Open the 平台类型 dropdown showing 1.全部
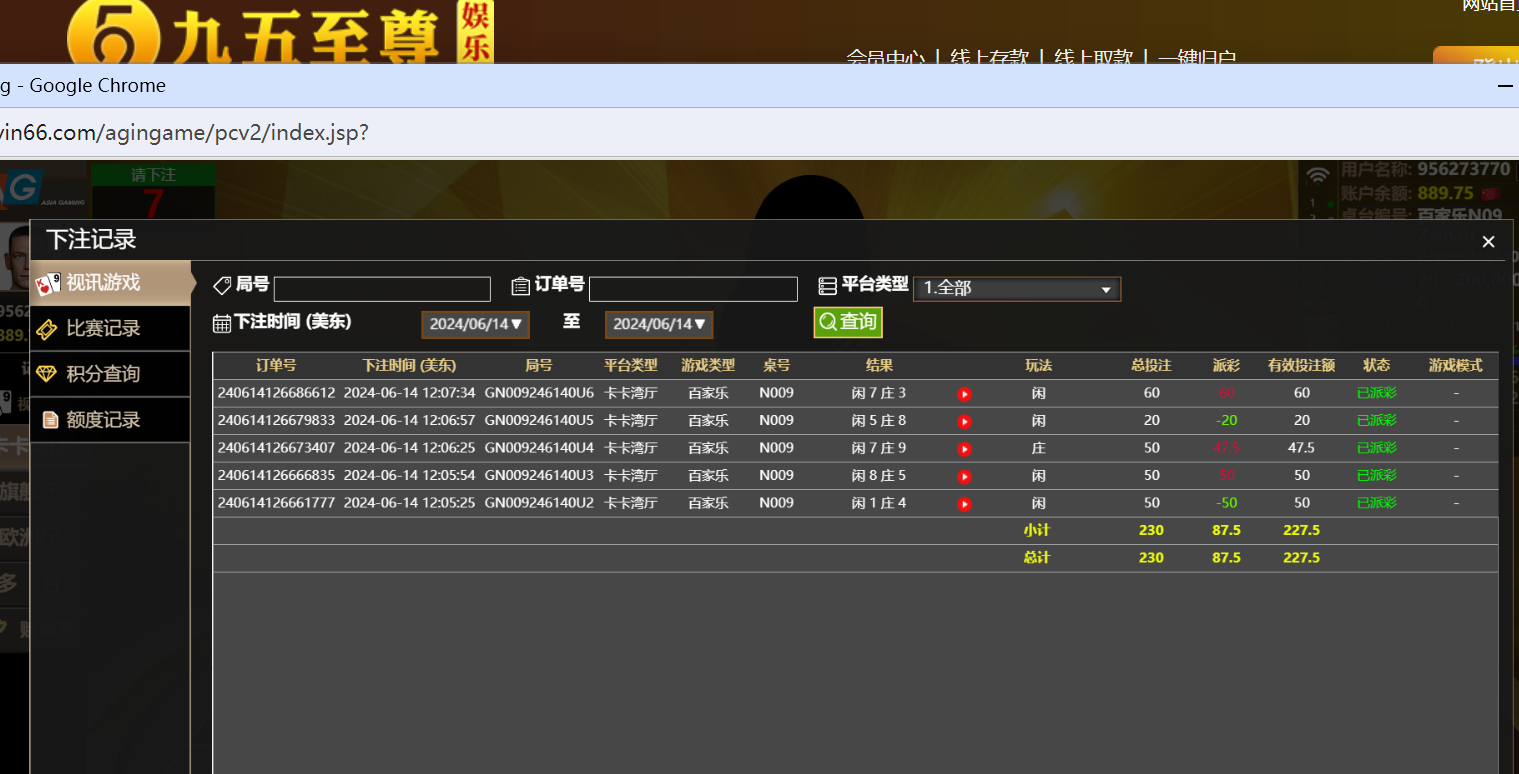 coord(1016,289)
